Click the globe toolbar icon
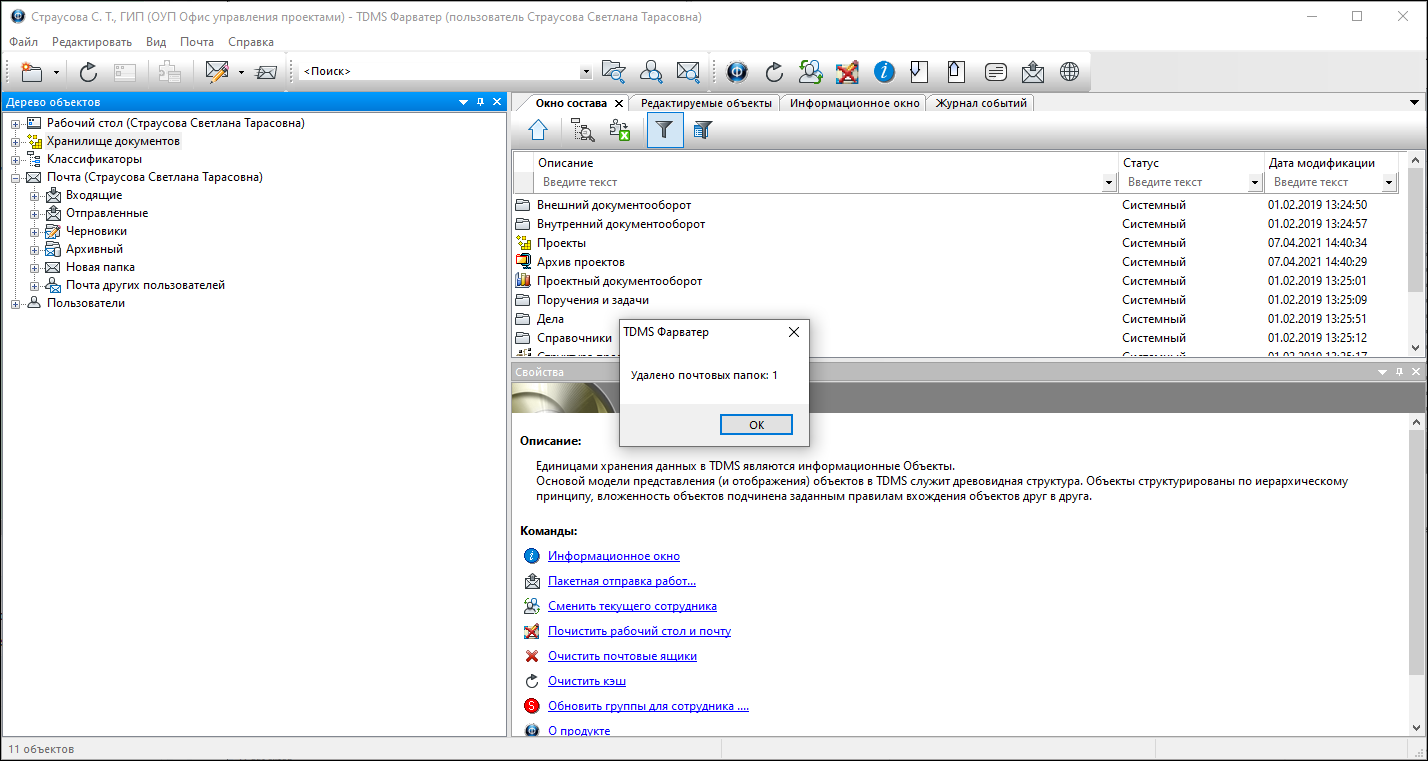Image resolution: width=1428 pixels, height=761 pixels. [1070, 71]
